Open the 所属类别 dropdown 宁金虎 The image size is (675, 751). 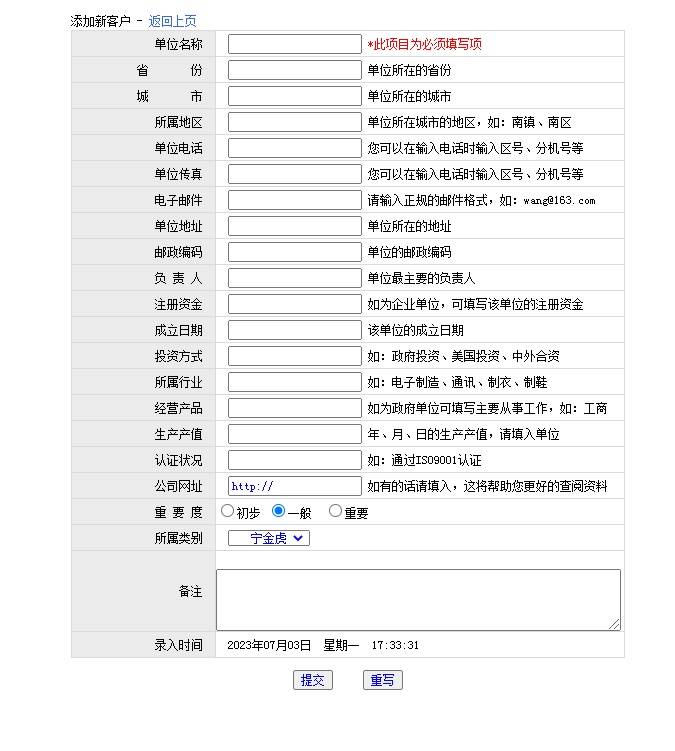[x=269, y=538]
